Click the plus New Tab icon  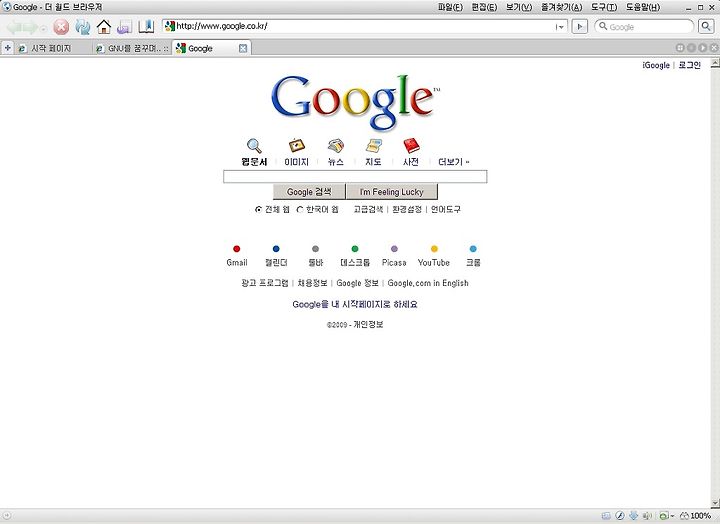pos(7,48)
